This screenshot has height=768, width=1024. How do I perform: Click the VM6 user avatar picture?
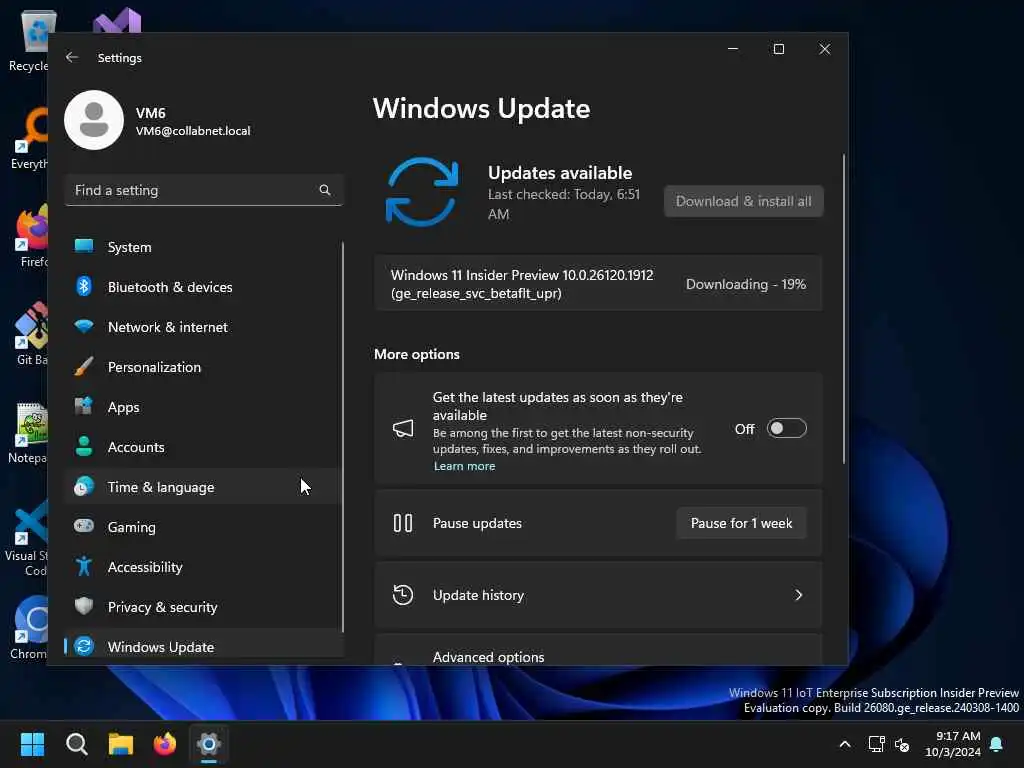pos(94,120)
